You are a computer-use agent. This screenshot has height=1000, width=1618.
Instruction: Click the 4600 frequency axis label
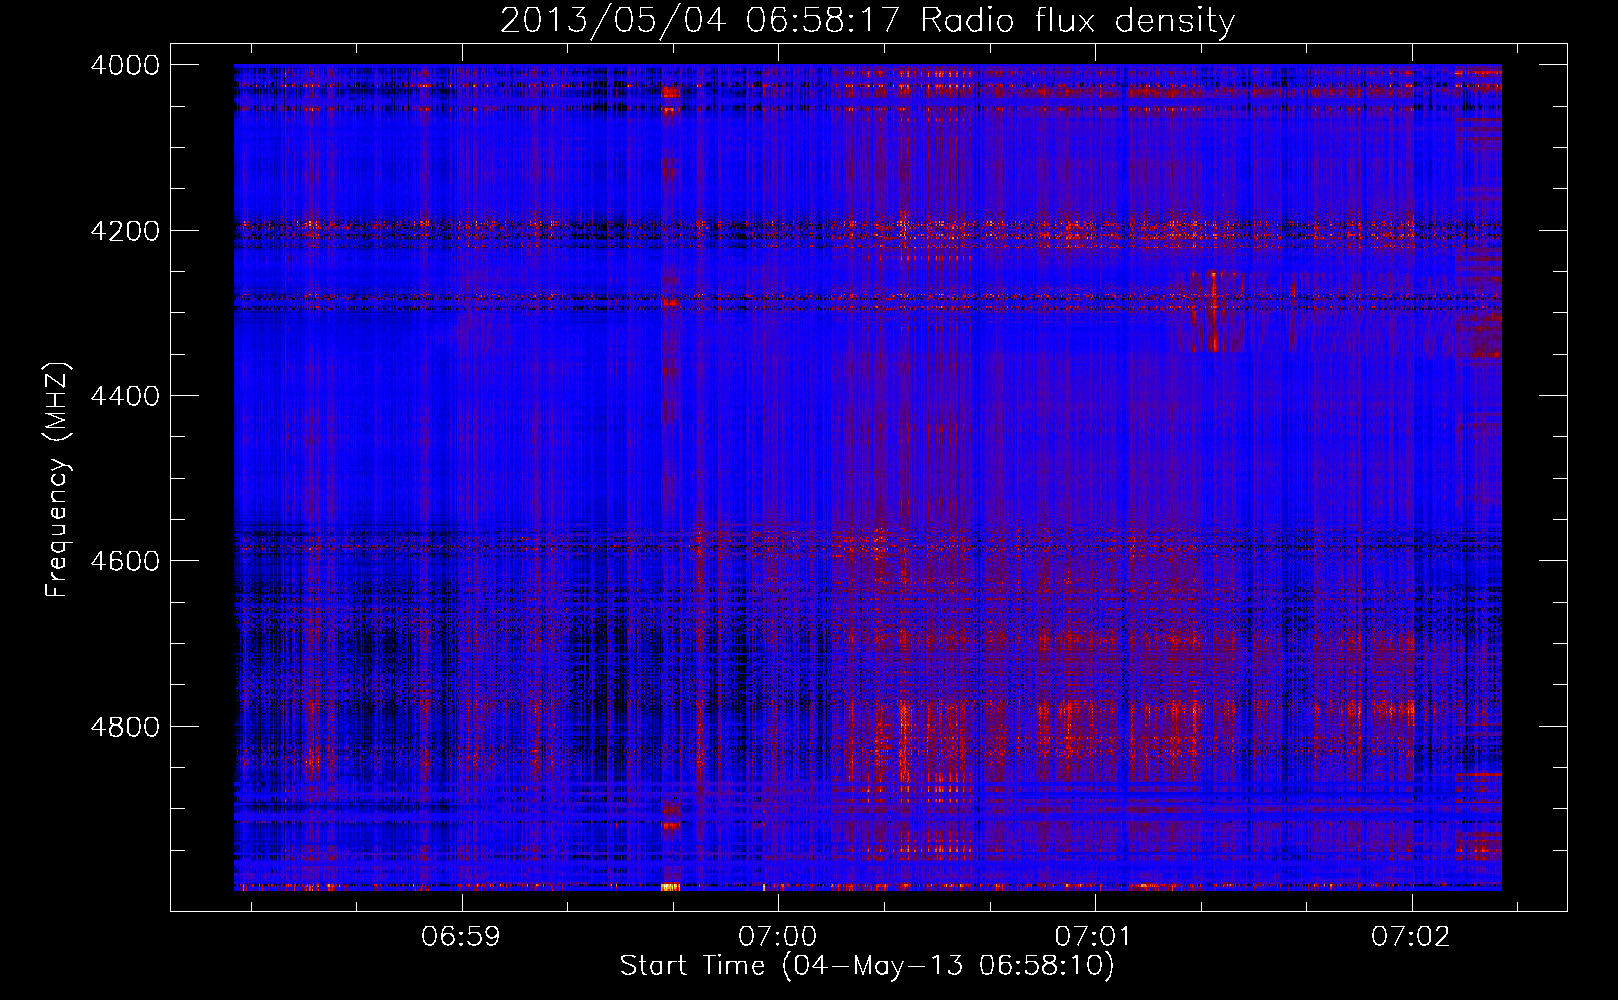pyautogui.click(x=124, y=561)
